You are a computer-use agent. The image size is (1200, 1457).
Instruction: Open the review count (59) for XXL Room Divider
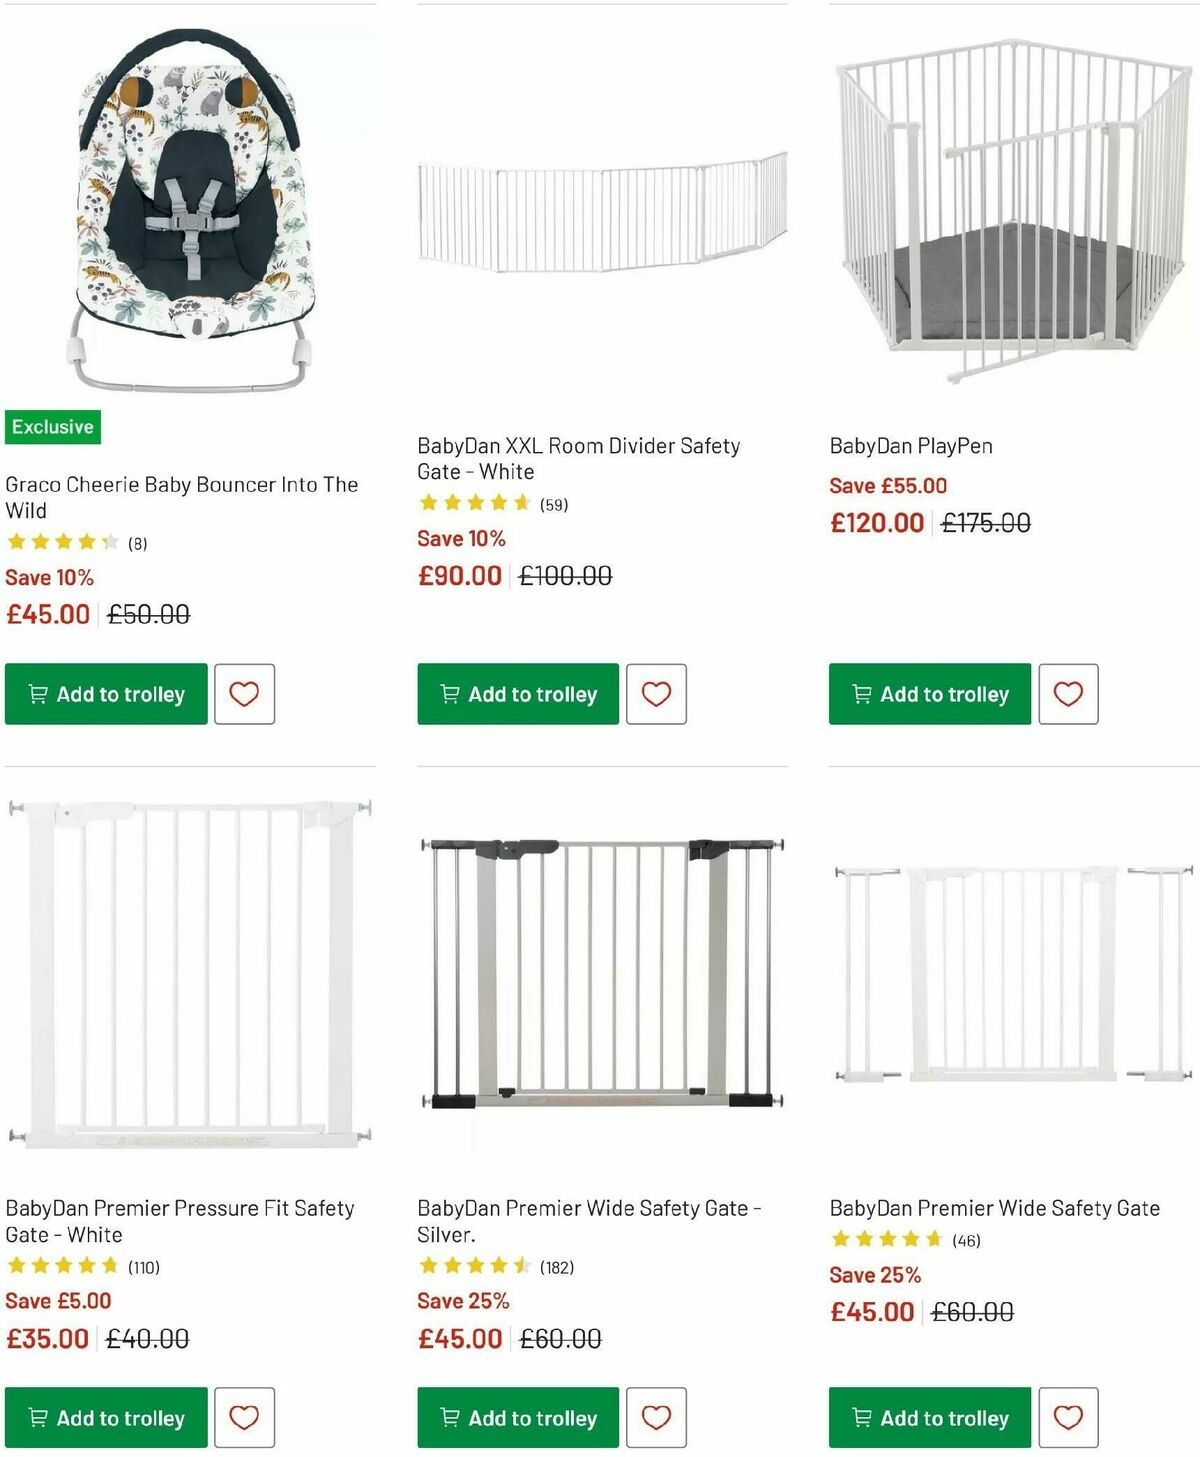point(554,504)
